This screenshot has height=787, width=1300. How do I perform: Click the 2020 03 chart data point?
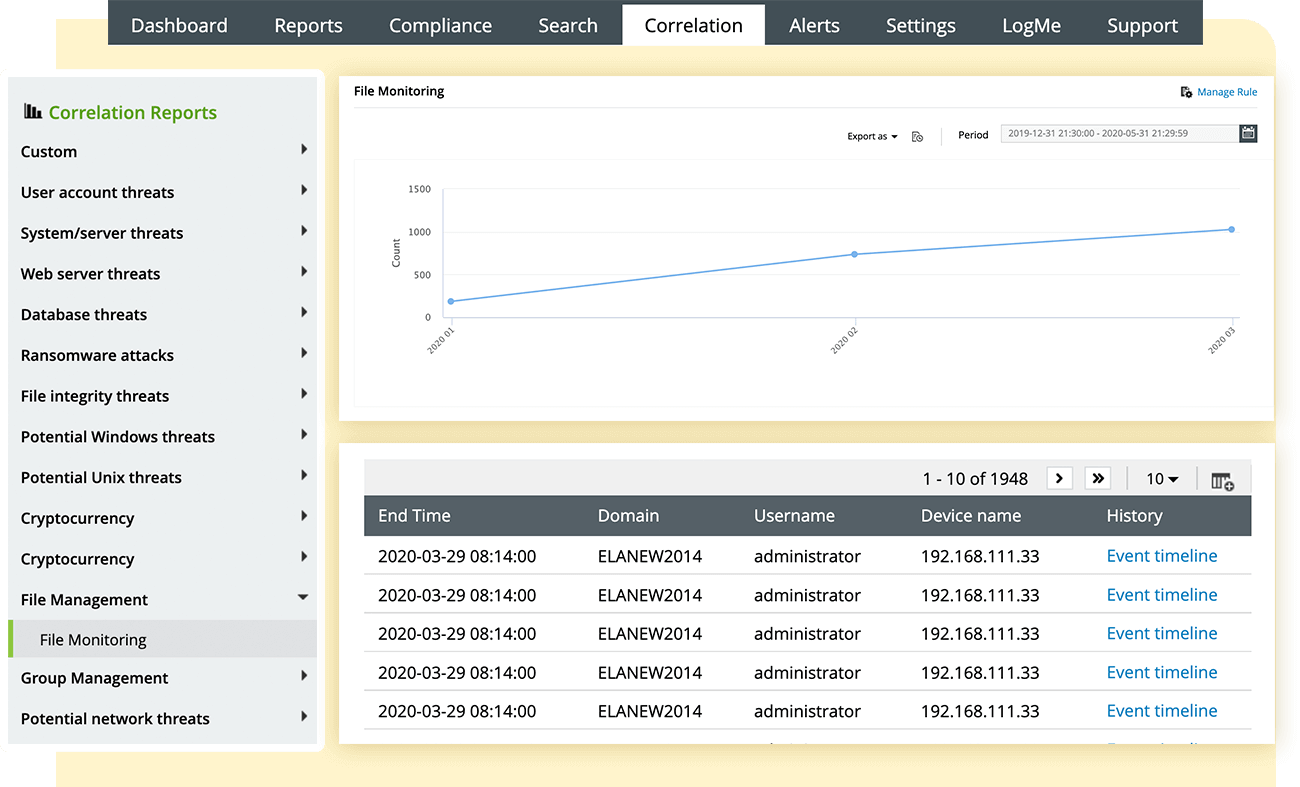click(1231, 229)
